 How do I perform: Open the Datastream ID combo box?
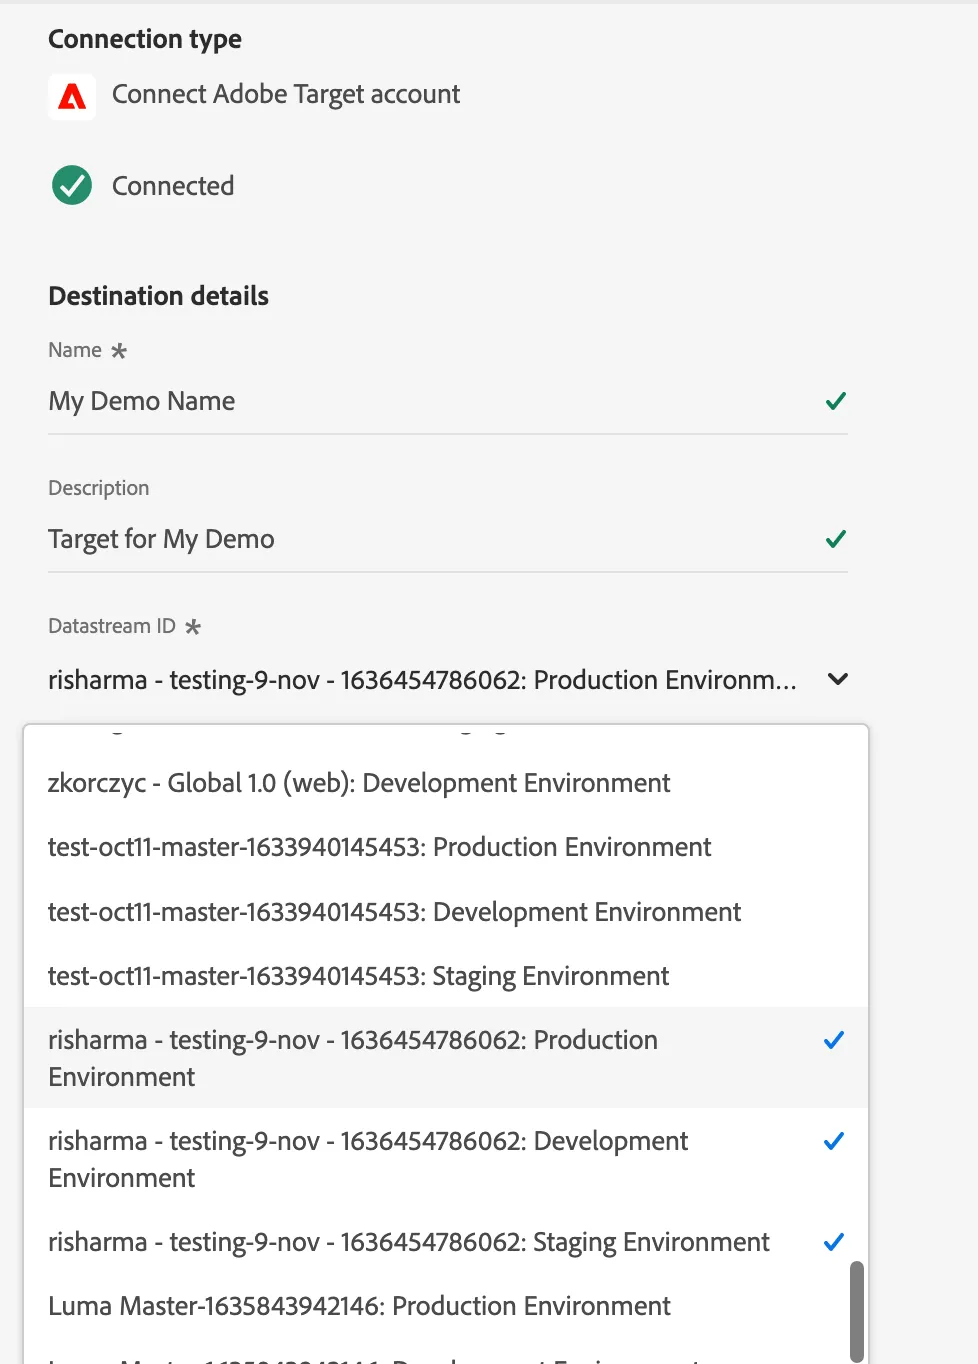(448, 680)
